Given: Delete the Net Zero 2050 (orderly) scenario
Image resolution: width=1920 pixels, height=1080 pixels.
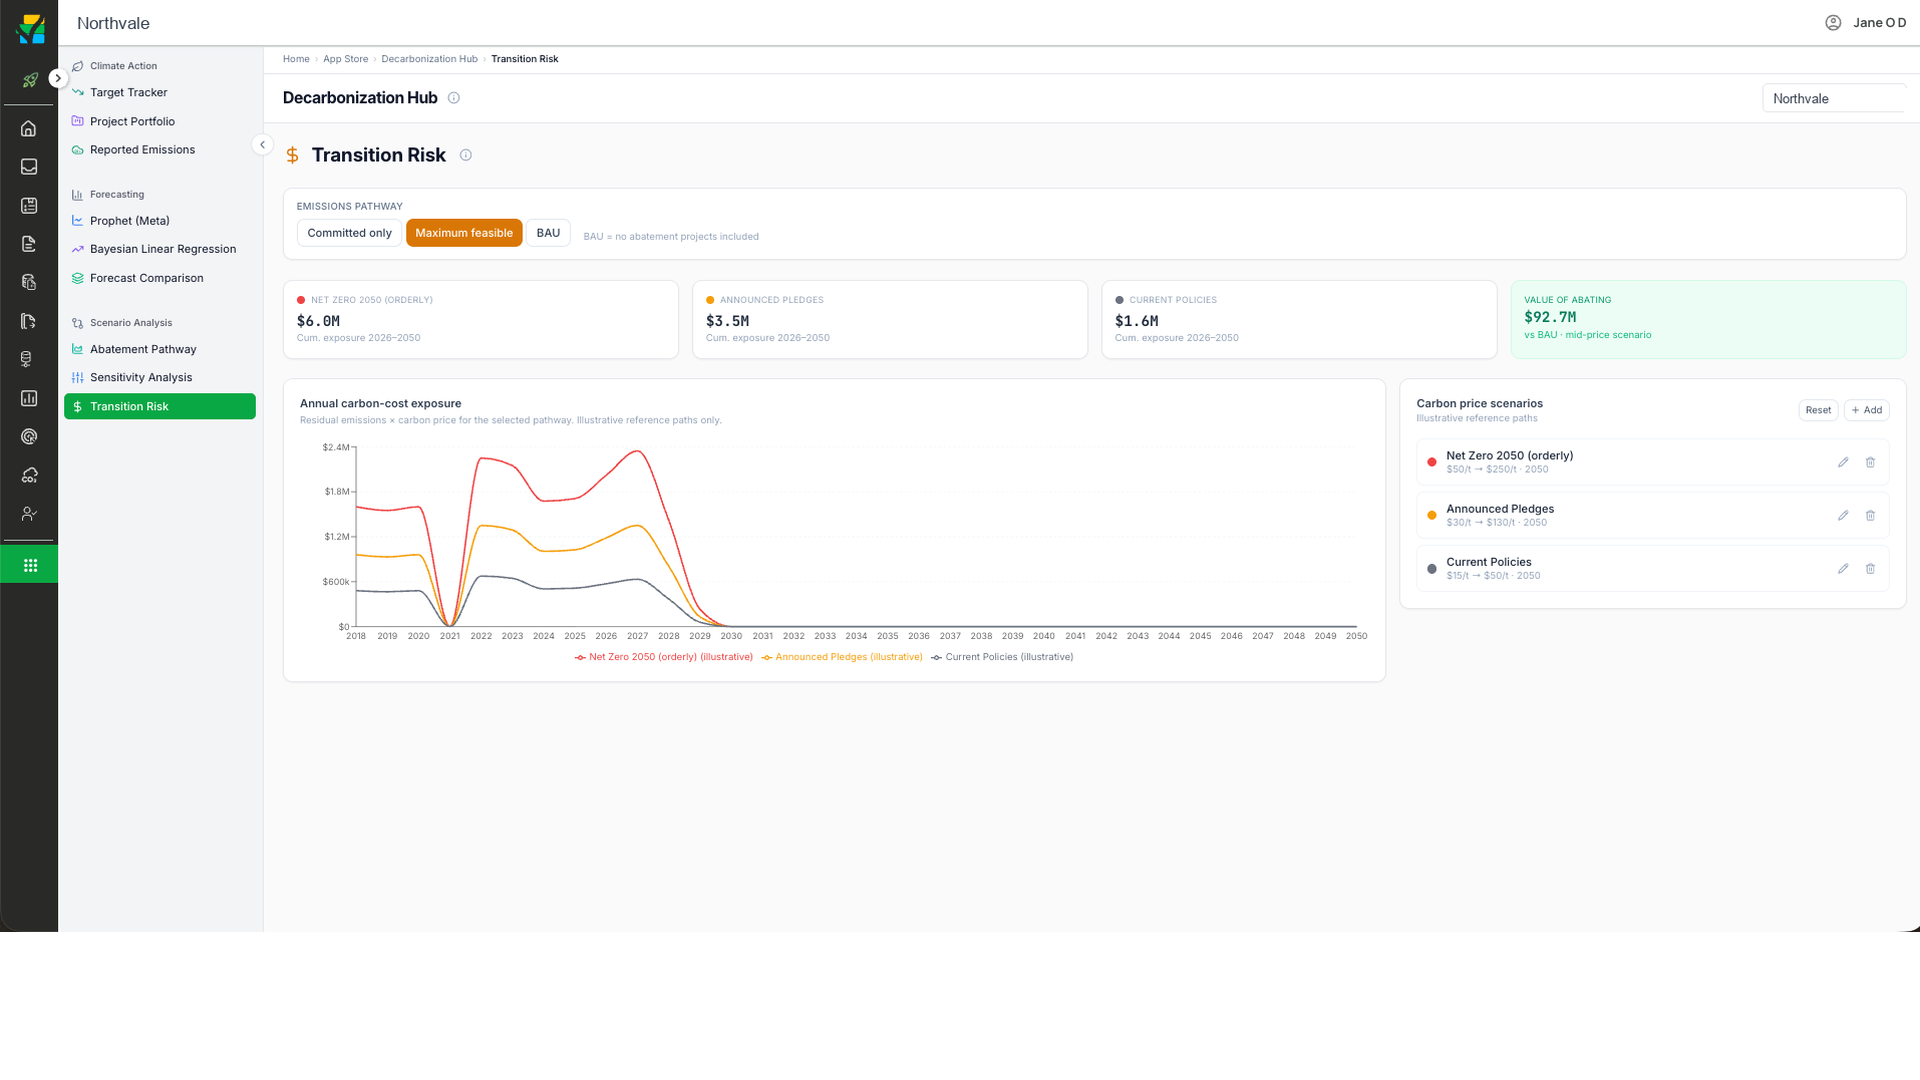Looking at the screenshot, I should pos(1870,462).
